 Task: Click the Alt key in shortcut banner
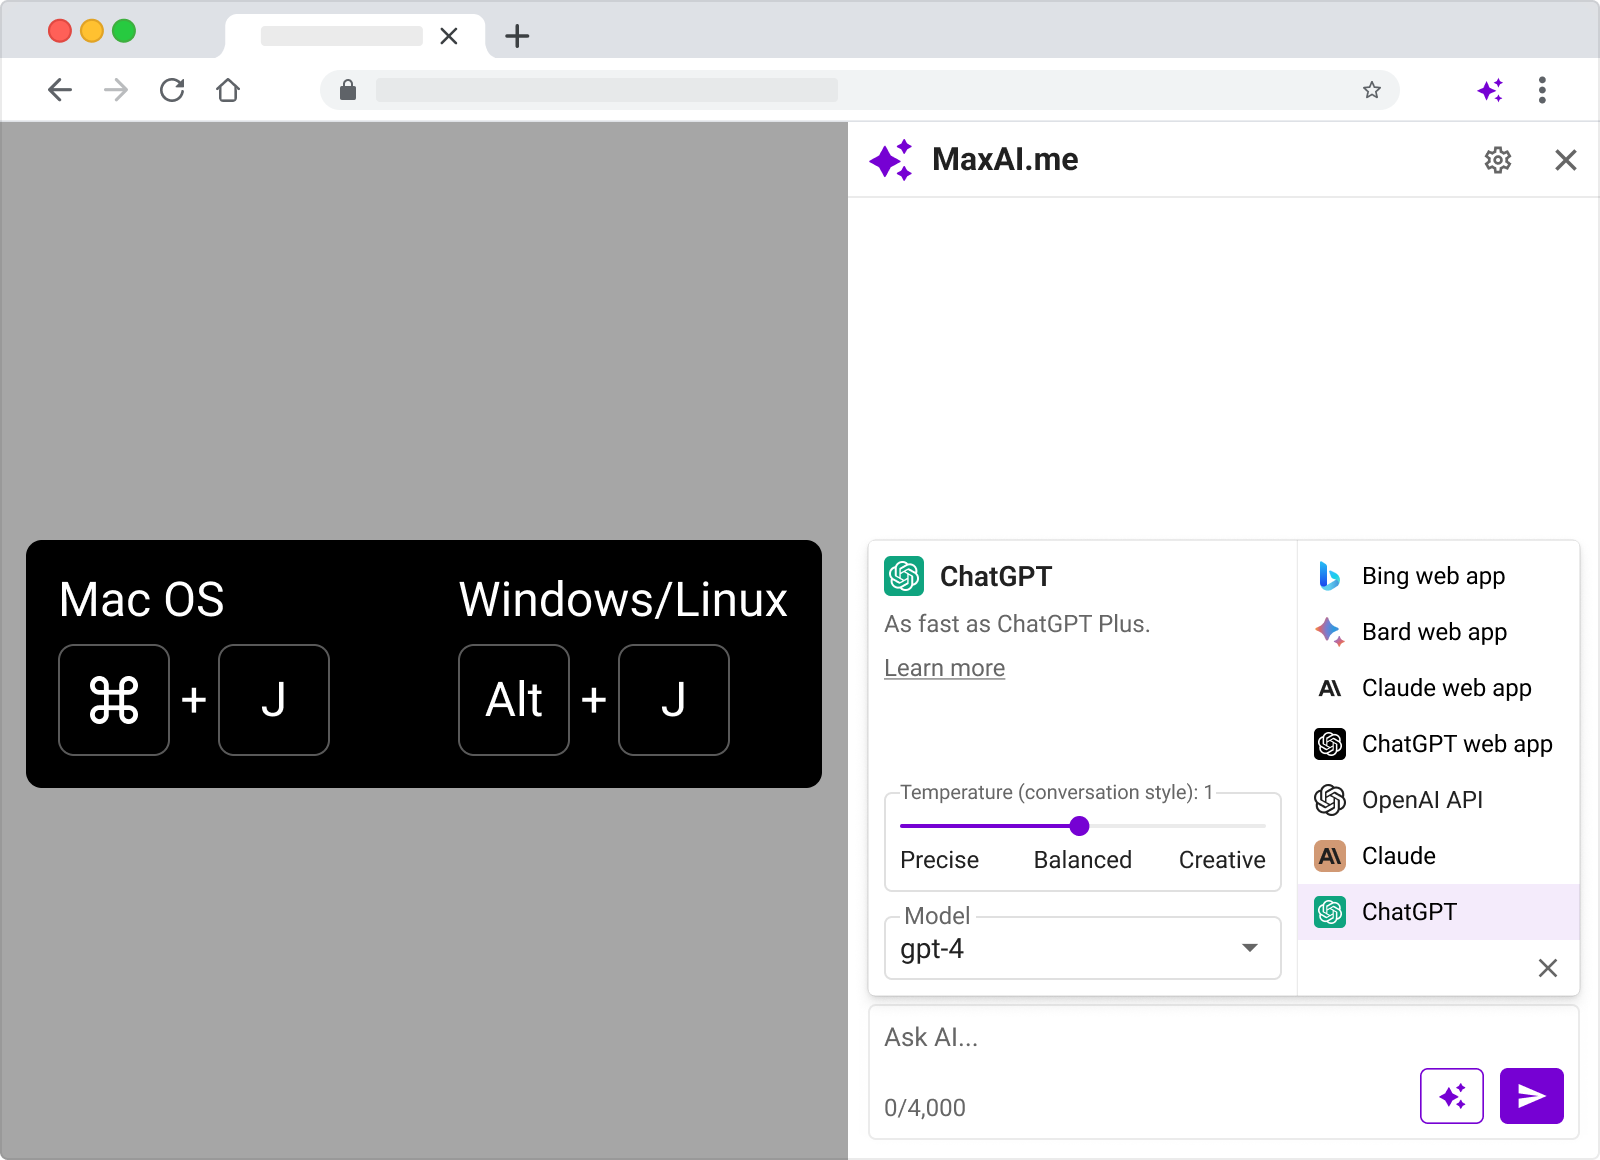(514, 700)
